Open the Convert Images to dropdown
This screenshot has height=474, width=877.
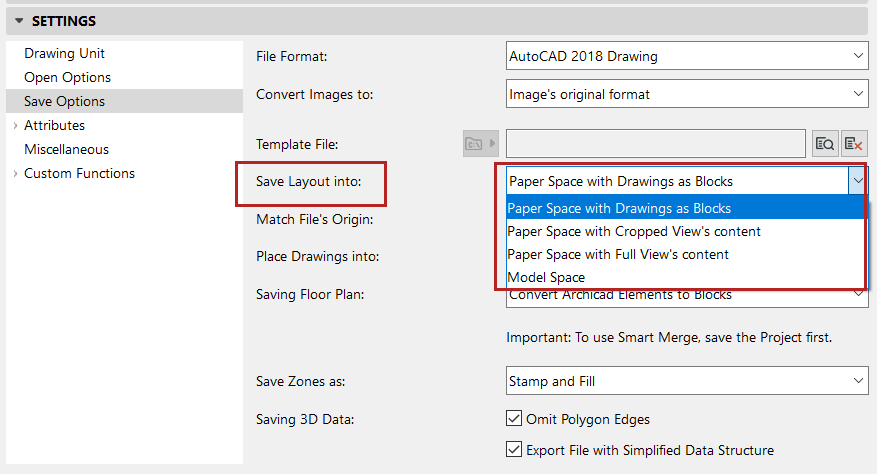tap(686, 94)
